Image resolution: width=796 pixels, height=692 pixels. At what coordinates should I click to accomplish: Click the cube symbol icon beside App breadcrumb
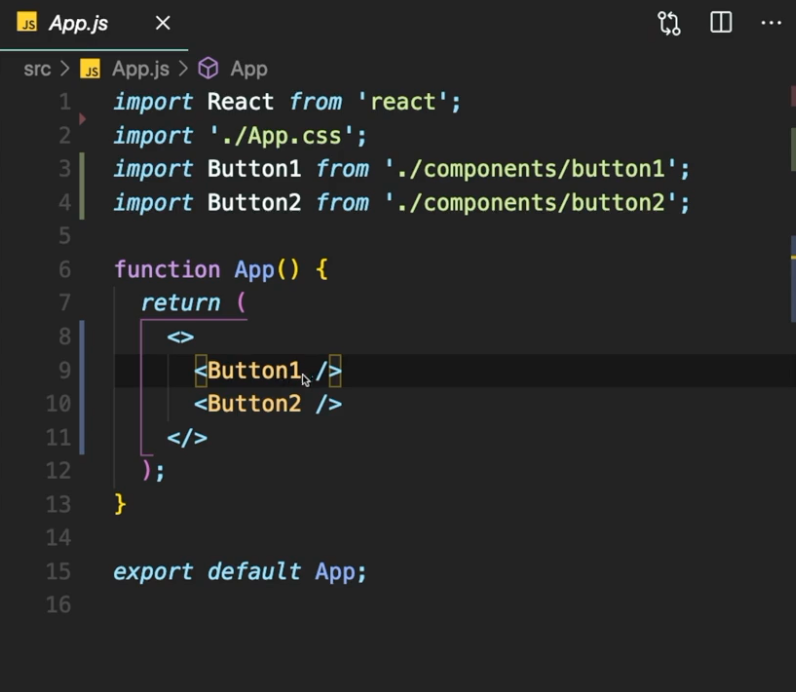point(208,68)
